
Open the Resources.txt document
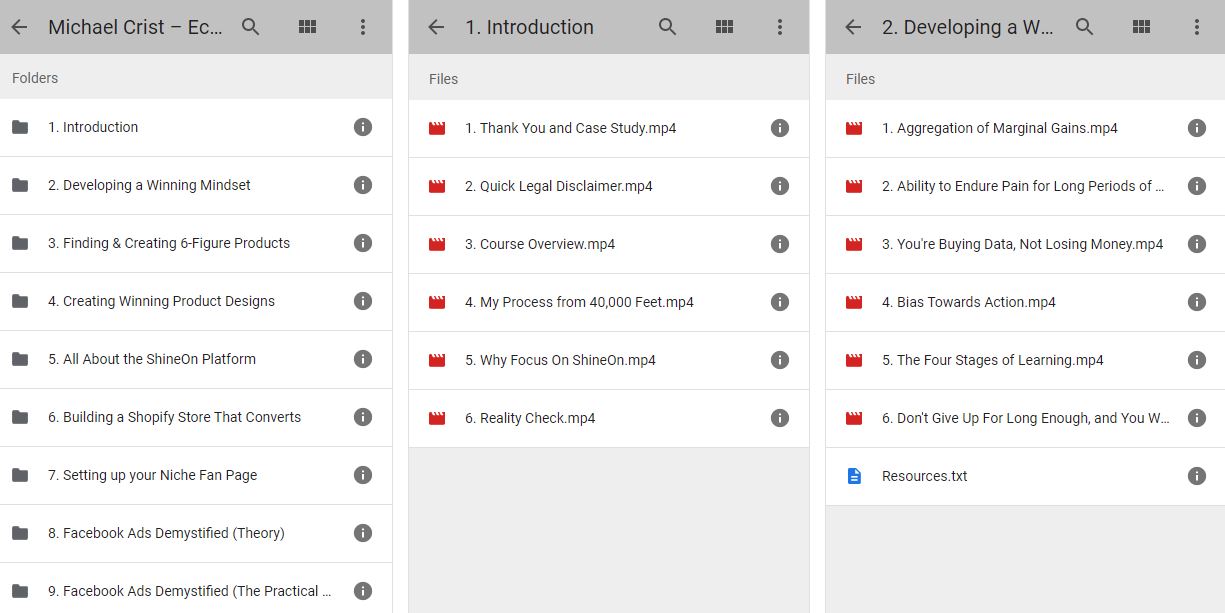[x=1025, y=476]
